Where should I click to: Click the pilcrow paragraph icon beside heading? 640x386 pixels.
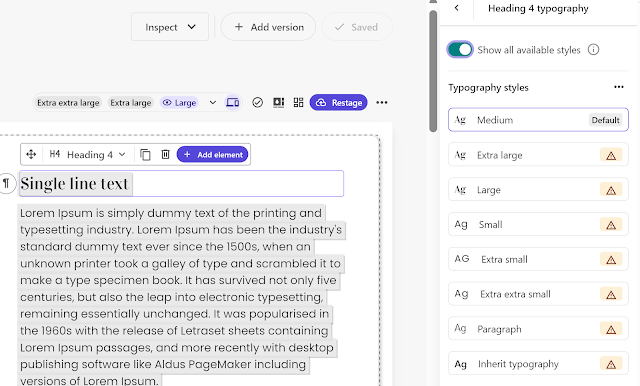point(7,183)
